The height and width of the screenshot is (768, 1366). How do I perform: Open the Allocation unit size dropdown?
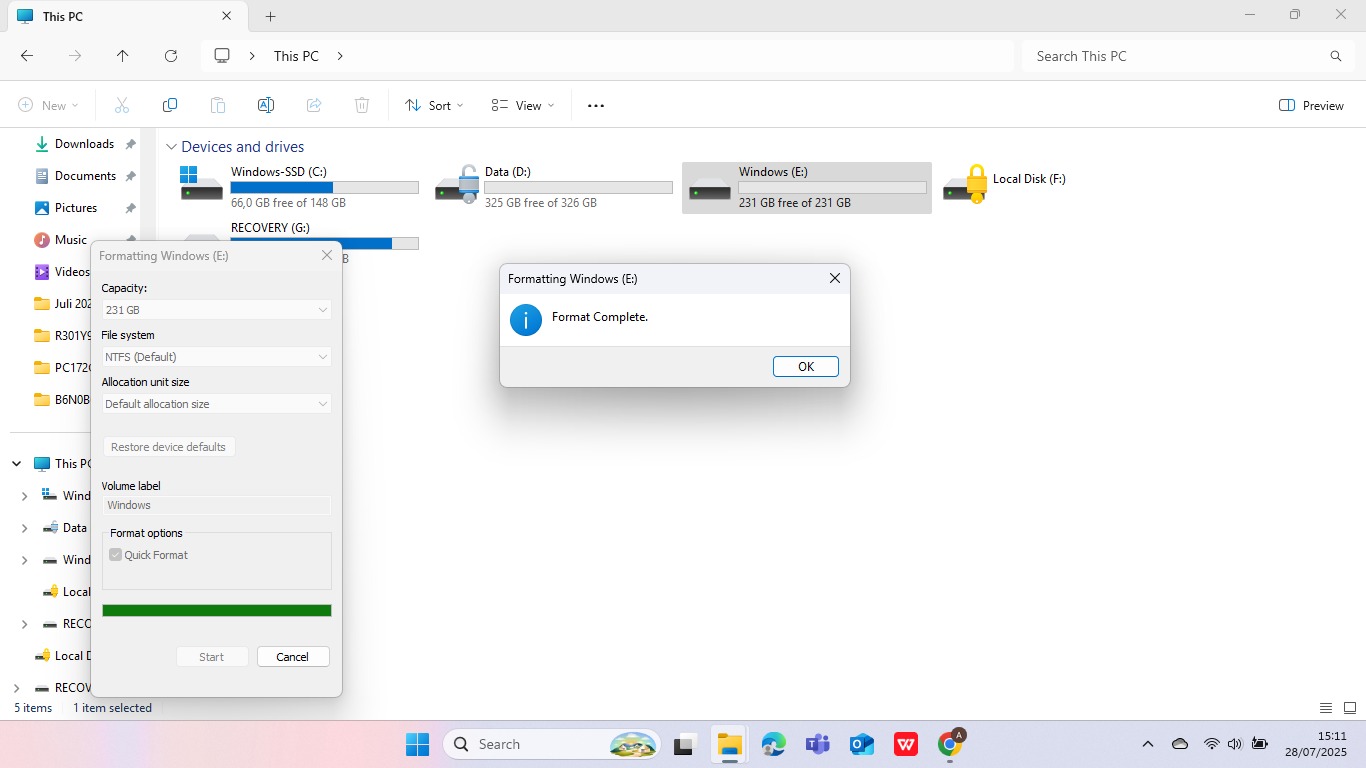click(216, 404)
